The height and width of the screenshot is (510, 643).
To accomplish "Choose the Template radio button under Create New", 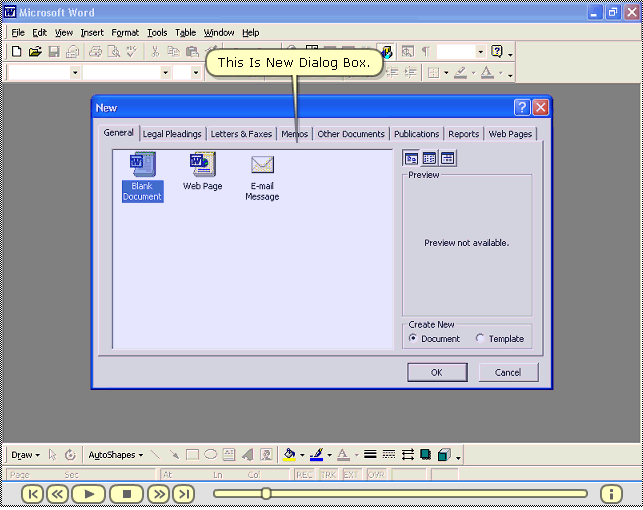I will coord(480,338).
